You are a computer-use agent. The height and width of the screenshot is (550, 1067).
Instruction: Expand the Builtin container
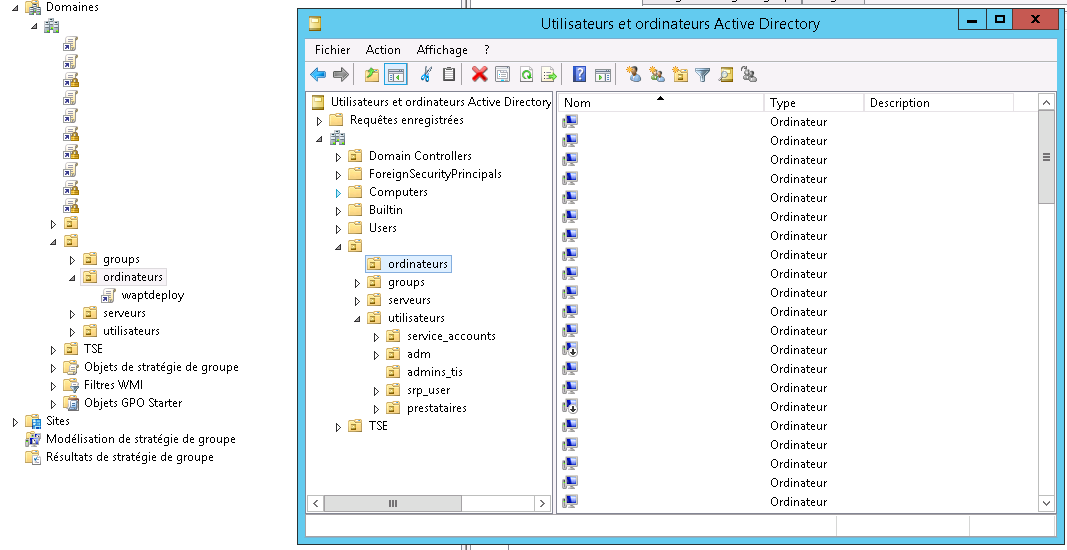coord(338,210)
